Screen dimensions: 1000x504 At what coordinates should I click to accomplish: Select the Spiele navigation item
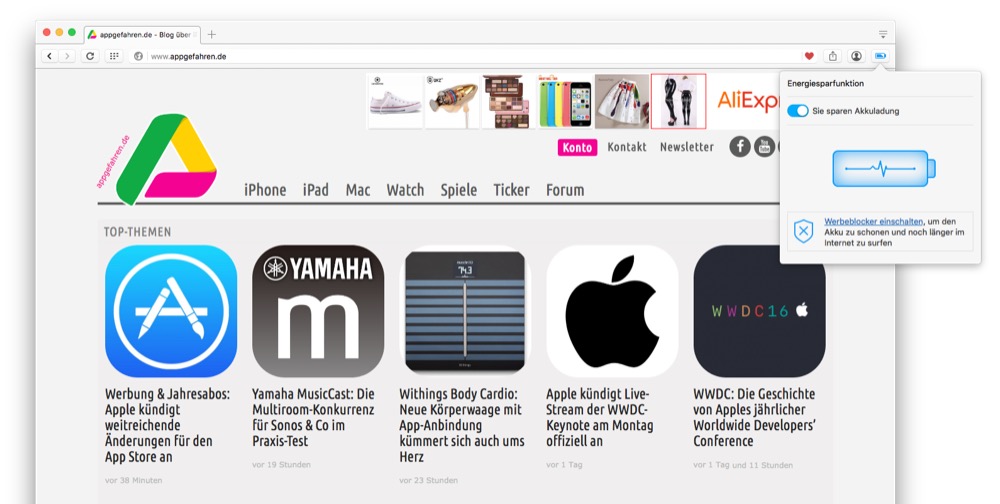[x=458, y=190]
